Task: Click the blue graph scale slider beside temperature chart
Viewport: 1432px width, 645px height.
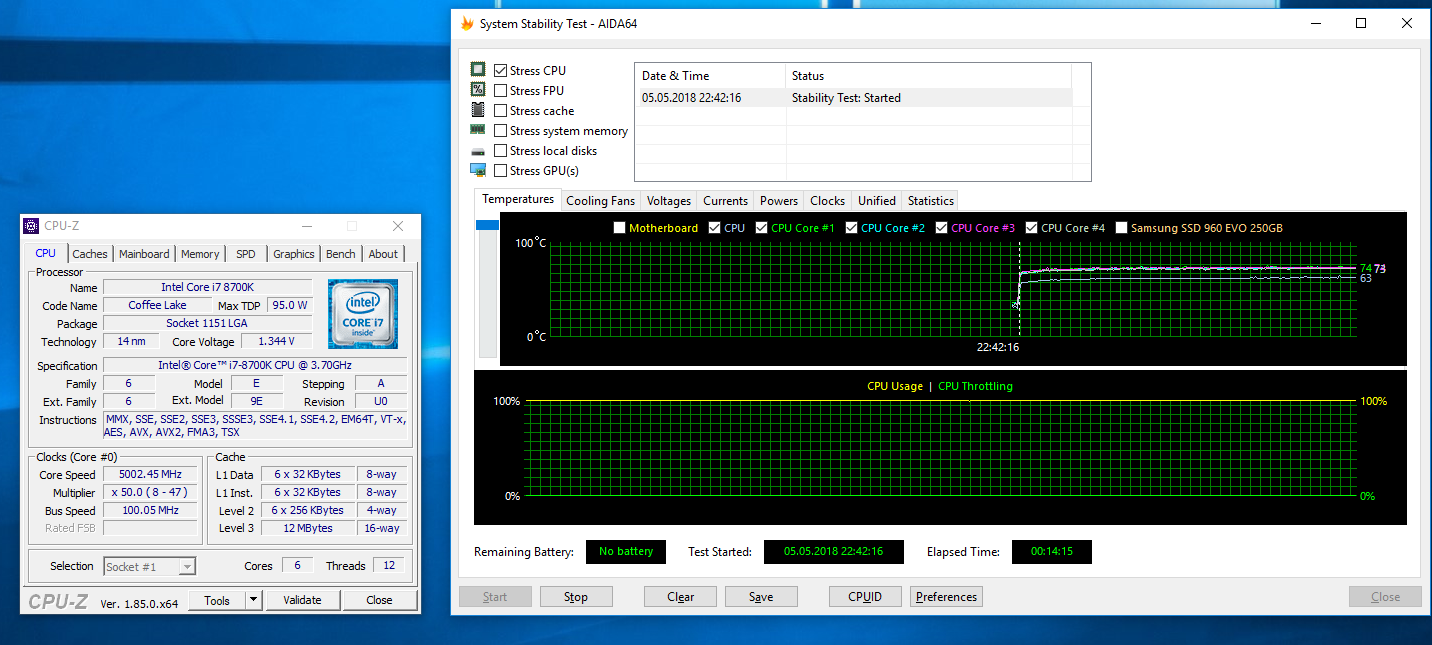Action: click(x=487, y=226)
